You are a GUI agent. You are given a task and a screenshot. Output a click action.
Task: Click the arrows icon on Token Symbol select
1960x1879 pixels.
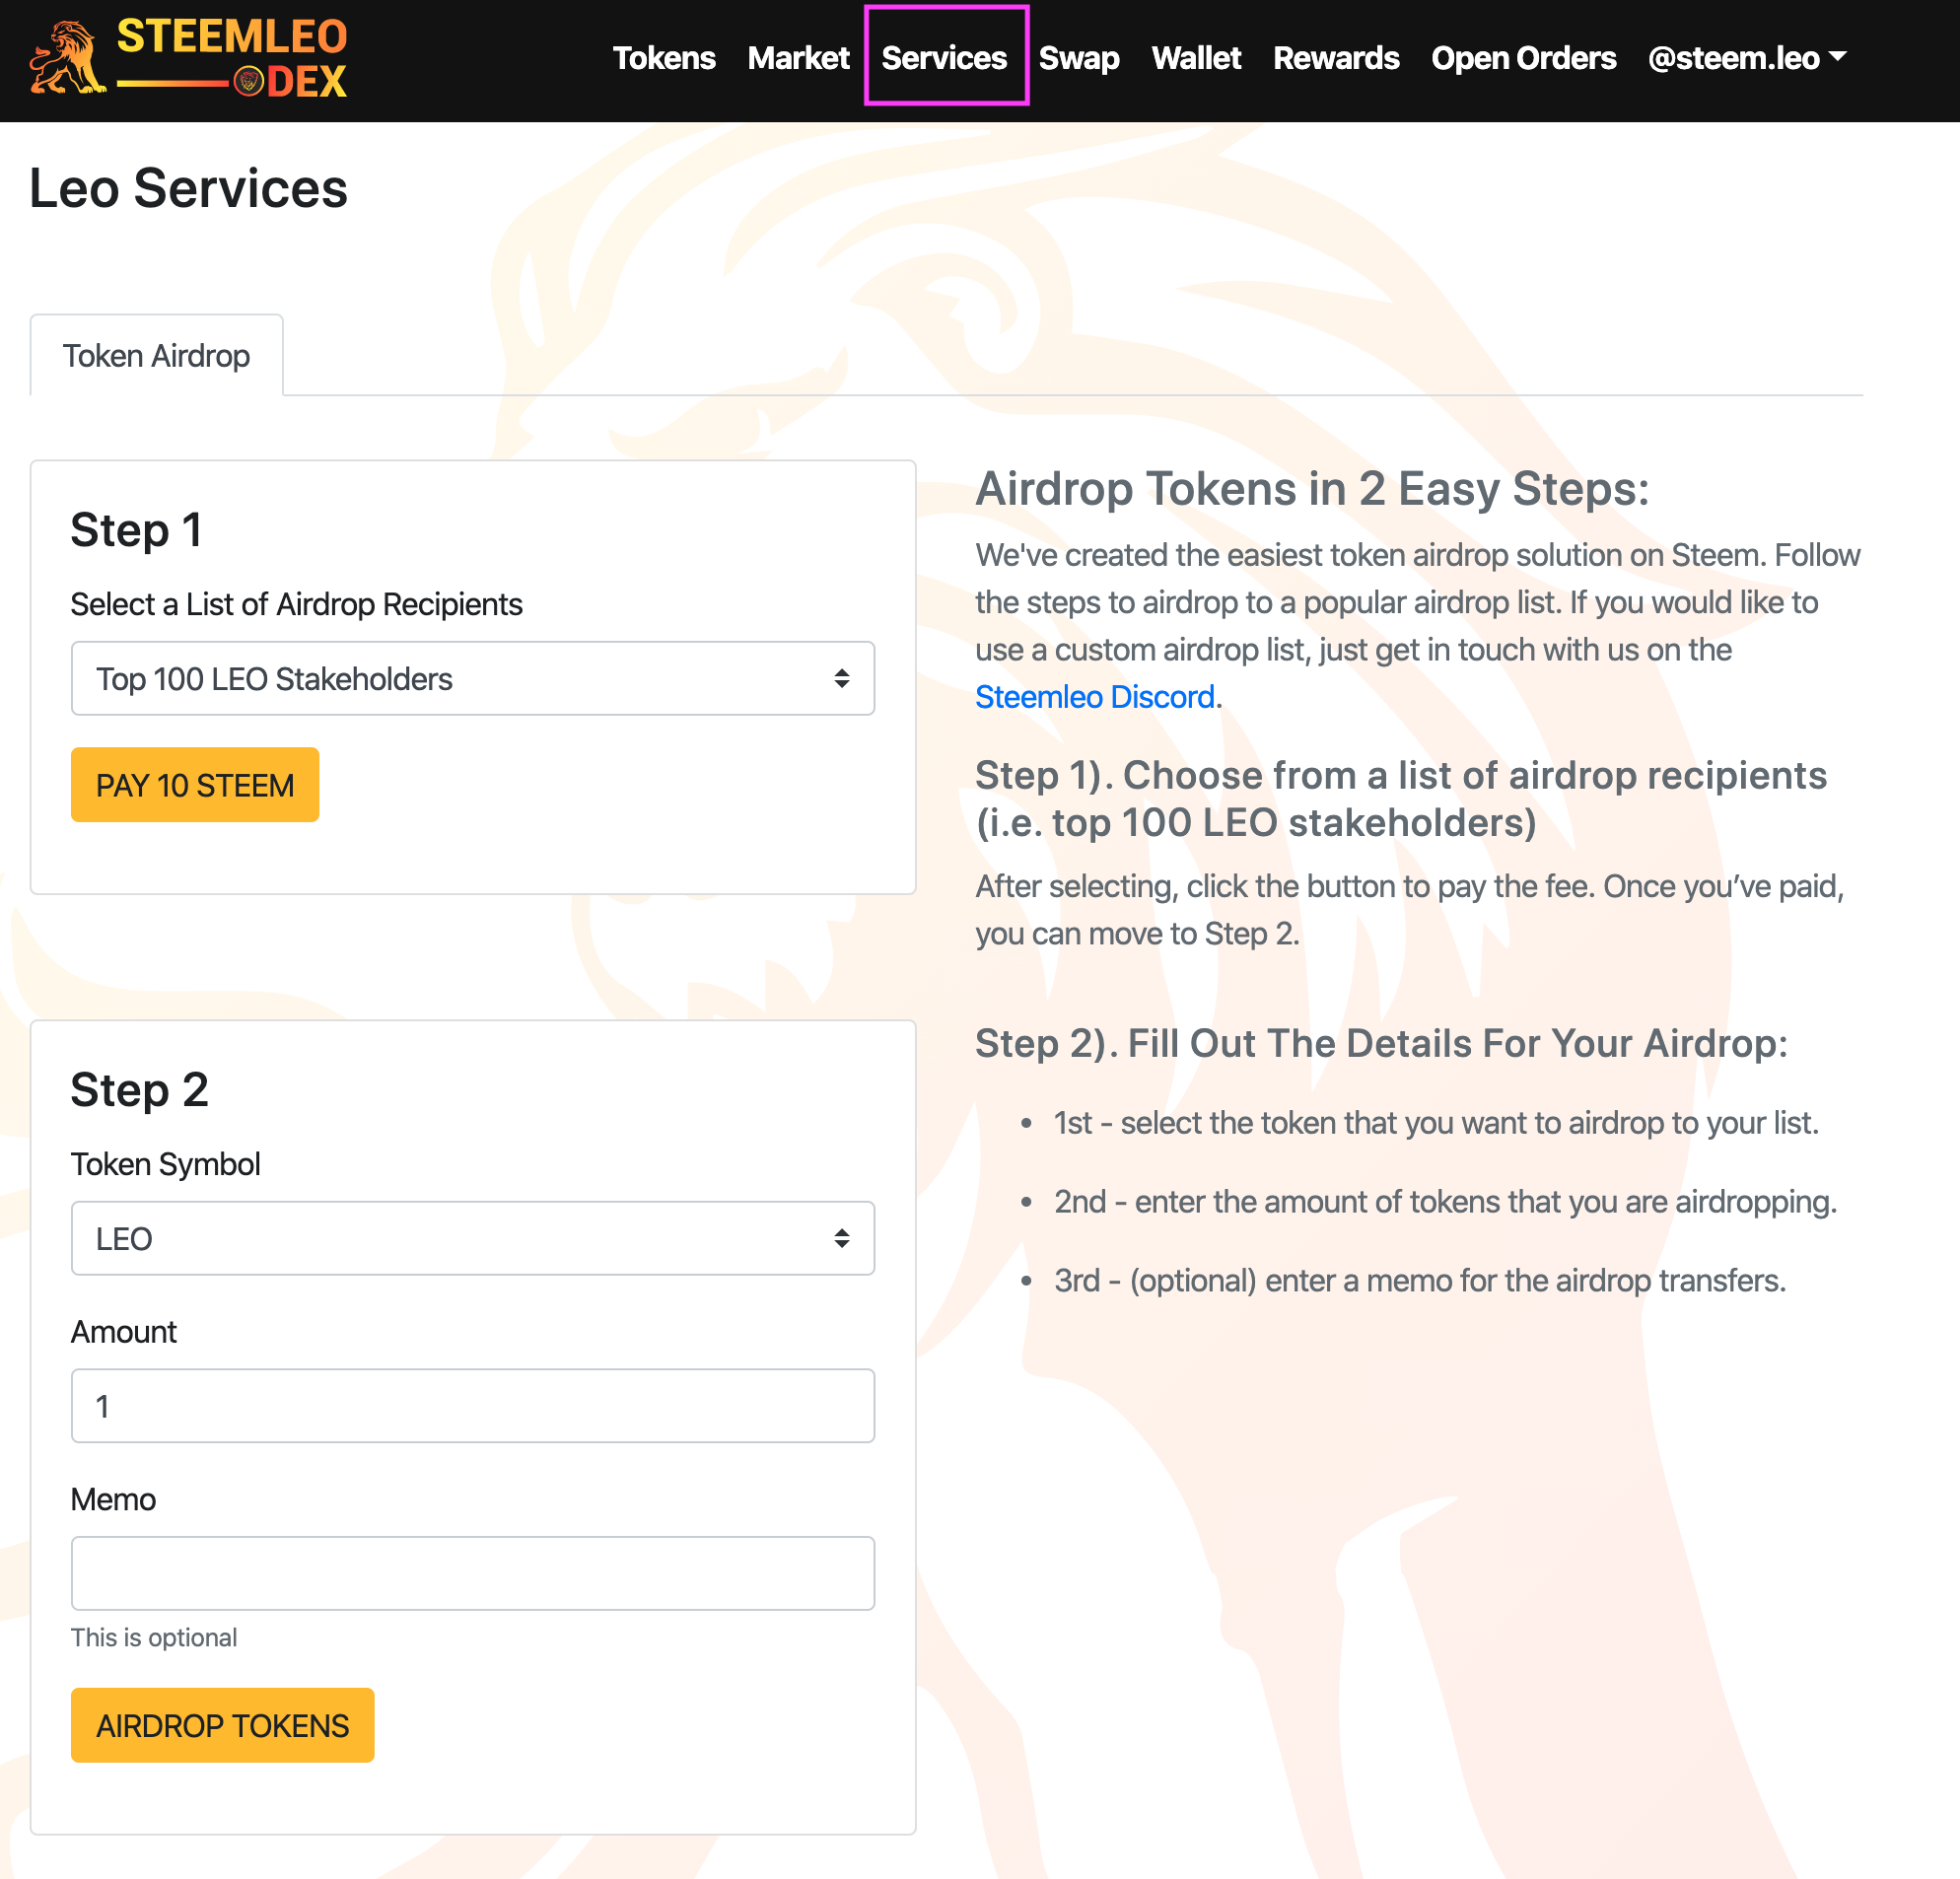coord(842,1237)
